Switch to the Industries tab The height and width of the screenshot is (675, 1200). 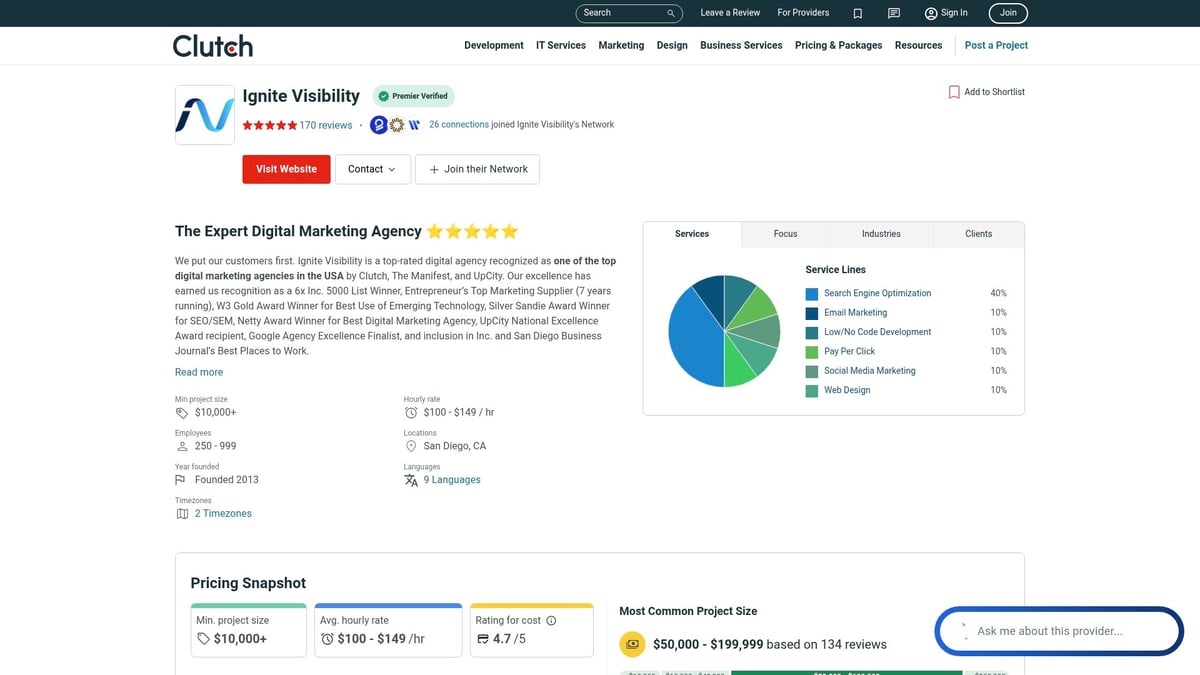tap(881, 233)
